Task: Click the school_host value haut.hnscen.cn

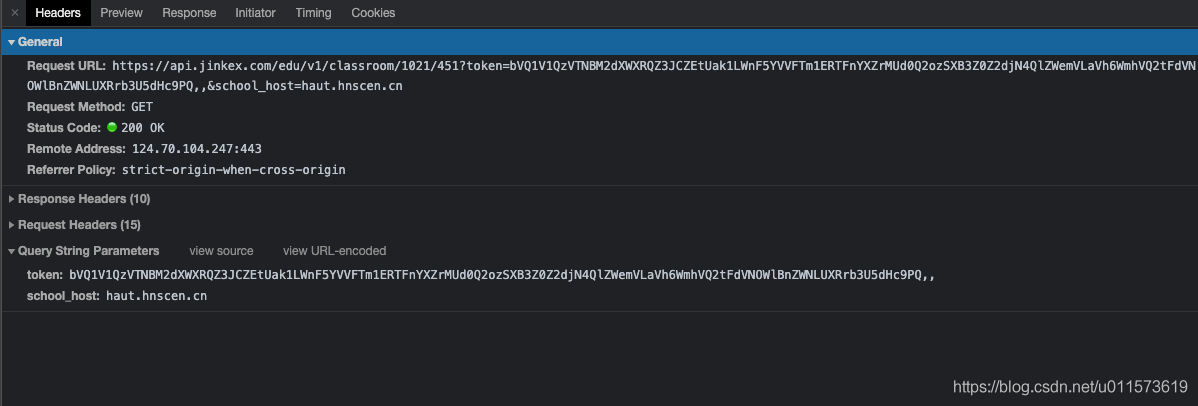Action: (157, 295)
